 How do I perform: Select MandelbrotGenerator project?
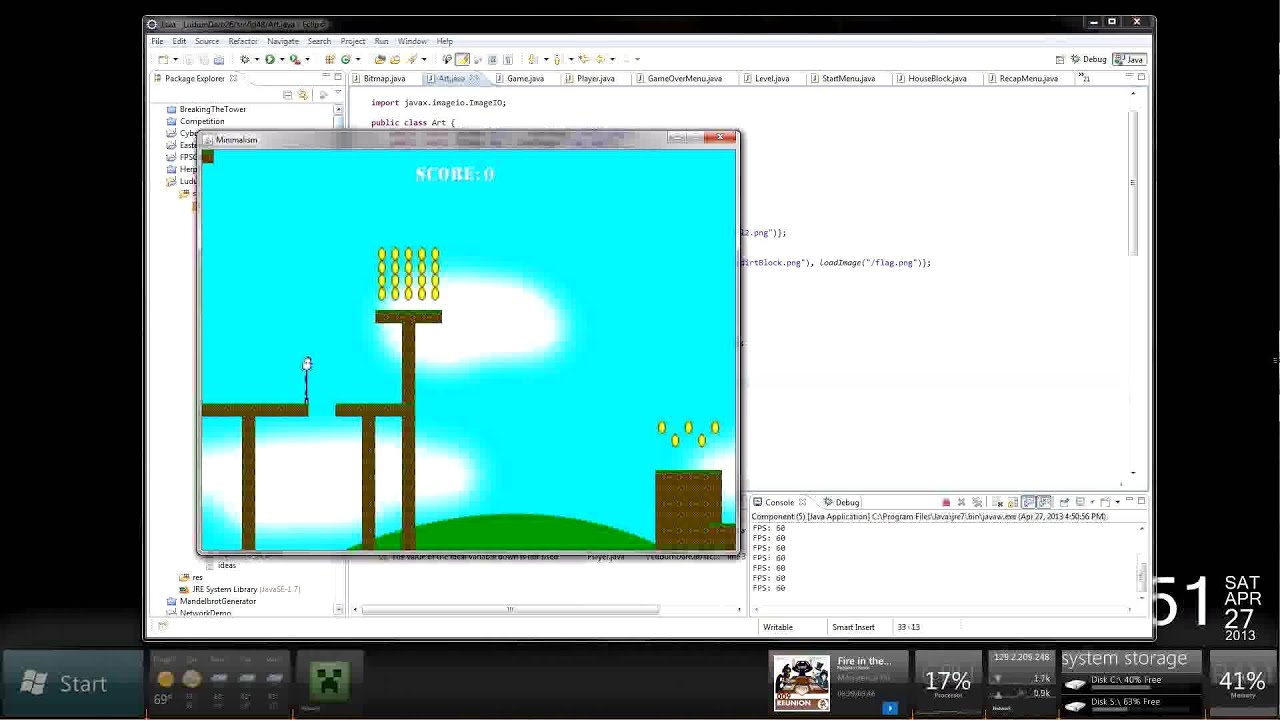click(x=217, y=601)
